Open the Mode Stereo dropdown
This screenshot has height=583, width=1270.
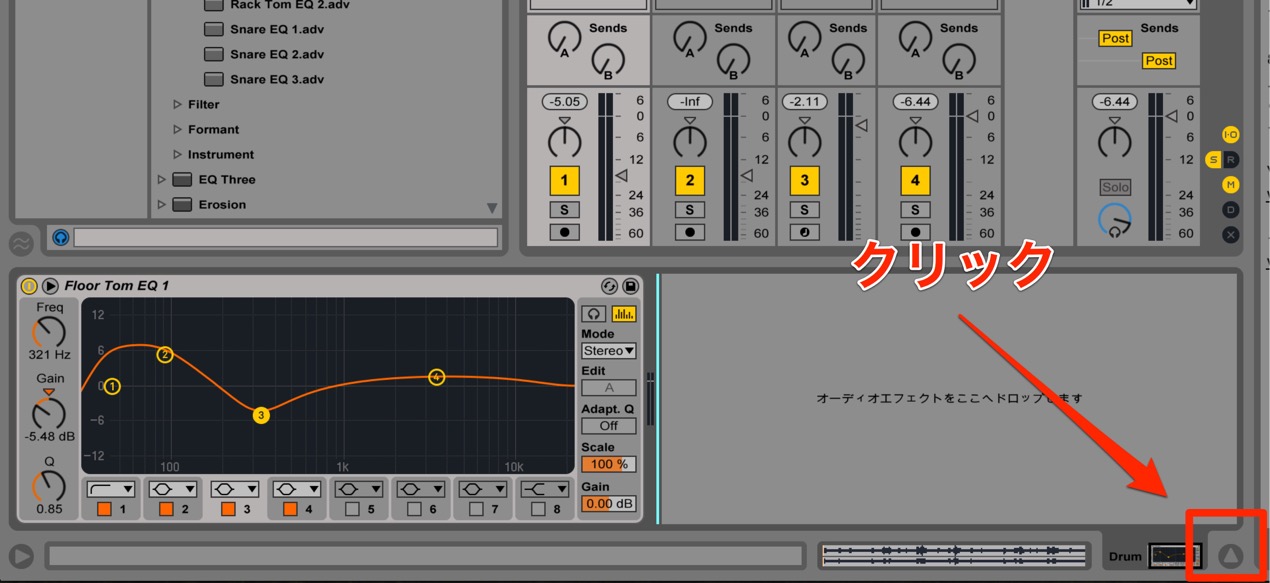(609, 351)
